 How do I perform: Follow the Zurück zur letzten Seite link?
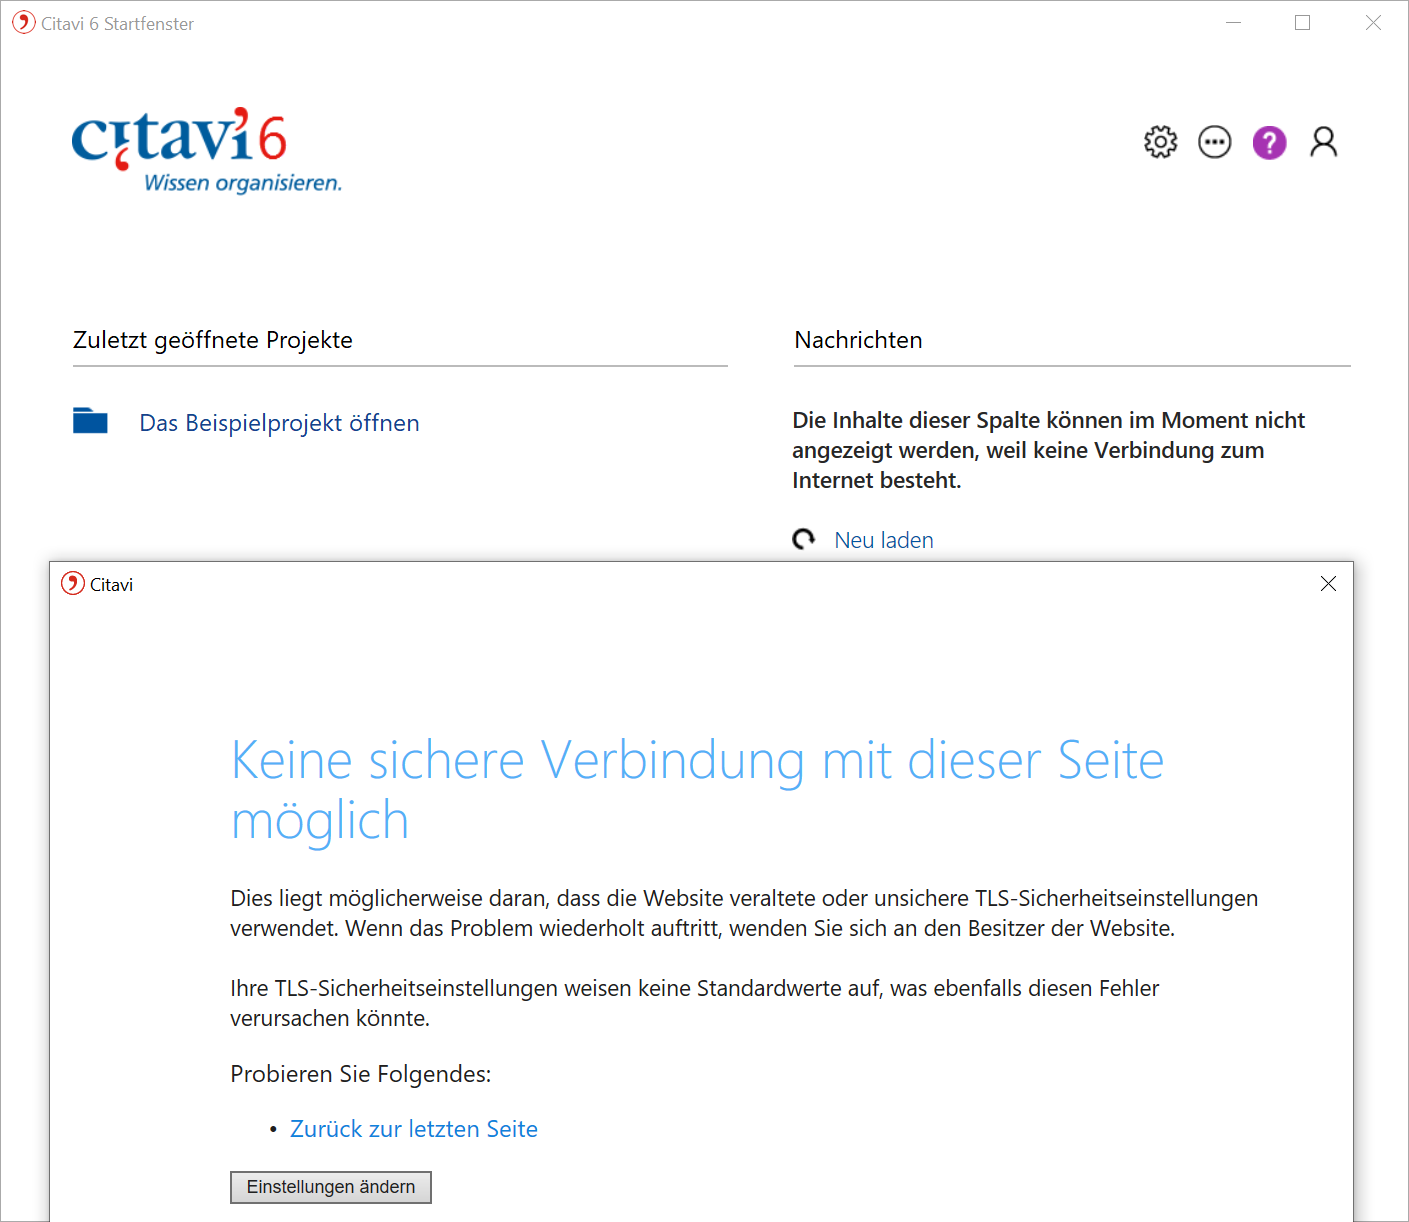pyautogui.click(x=414, y=1129)
